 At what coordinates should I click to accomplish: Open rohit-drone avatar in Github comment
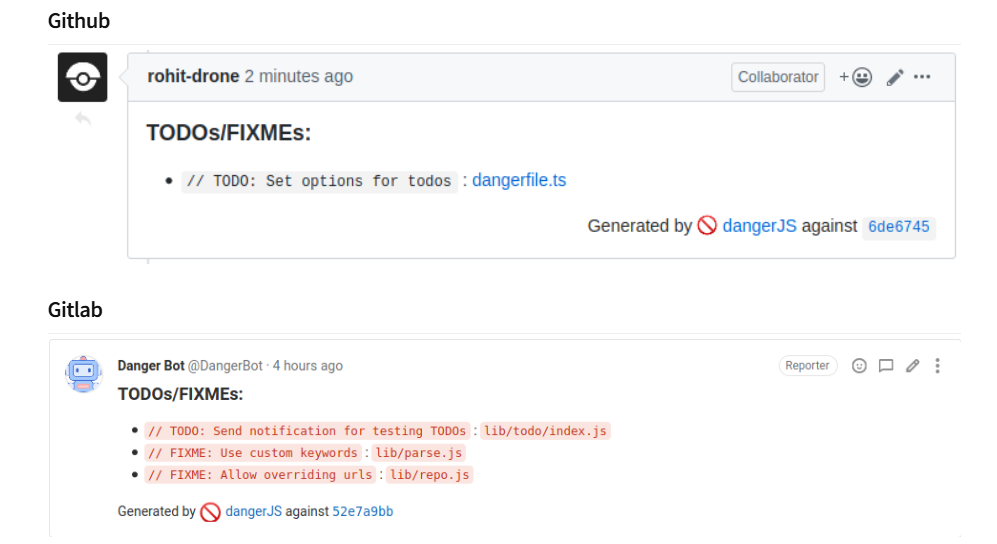pos(83,78)
